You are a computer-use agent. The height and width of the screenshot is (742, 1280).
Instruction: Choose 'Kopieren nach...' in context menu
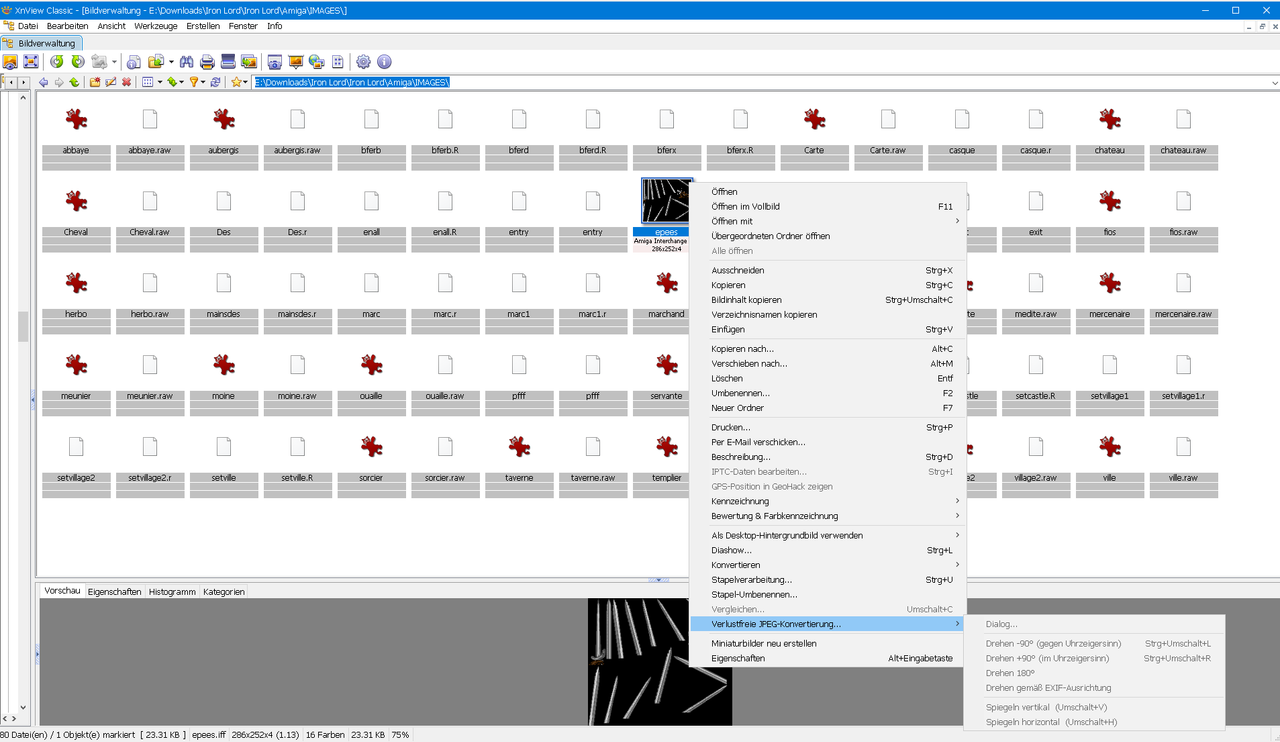(x=827, y=349)
